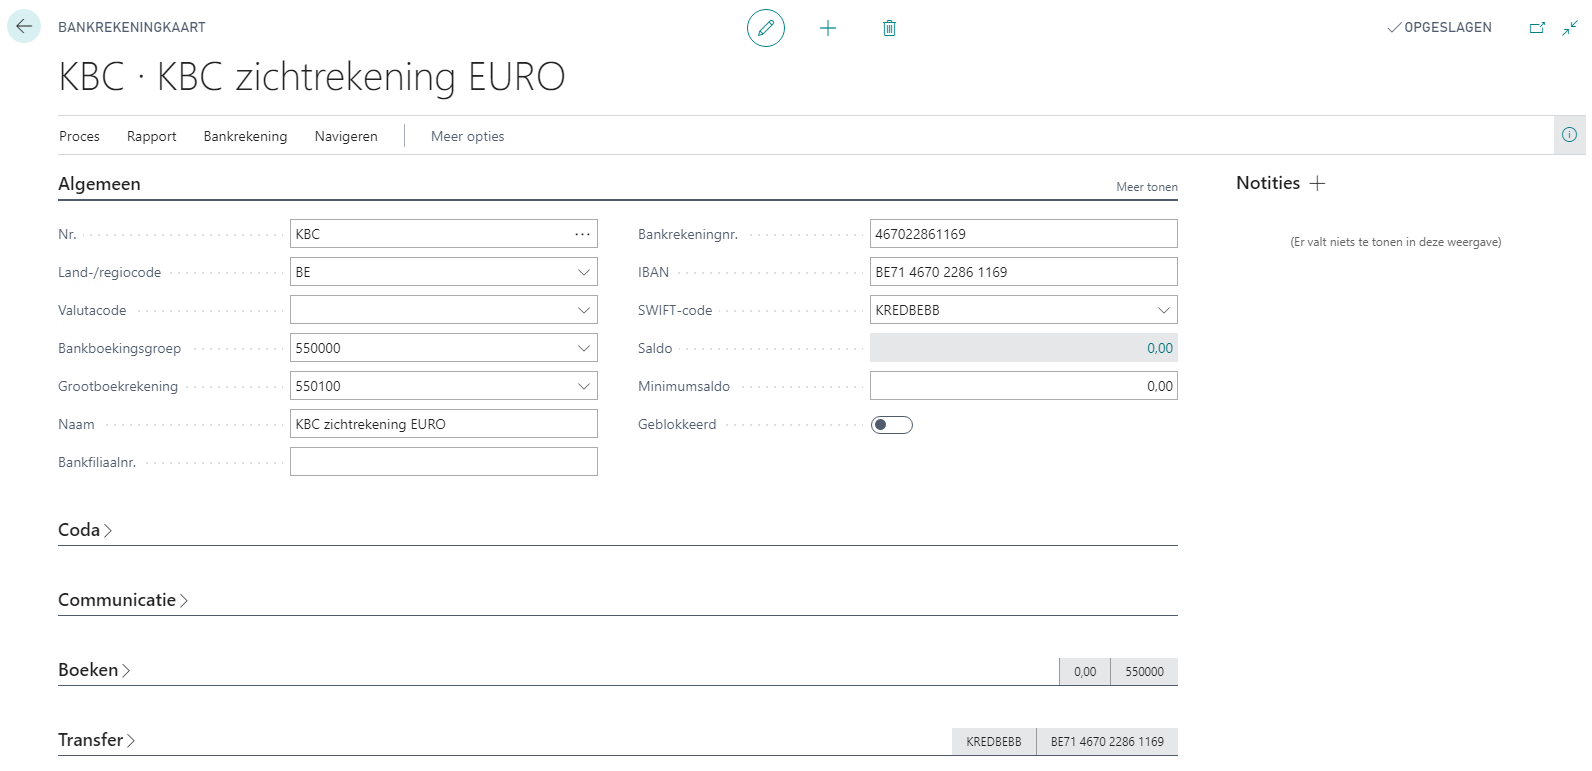Screen dimensions: 1592x771
Task: Click the BANKREKENINGKAART caption
Action: [132, 28]
